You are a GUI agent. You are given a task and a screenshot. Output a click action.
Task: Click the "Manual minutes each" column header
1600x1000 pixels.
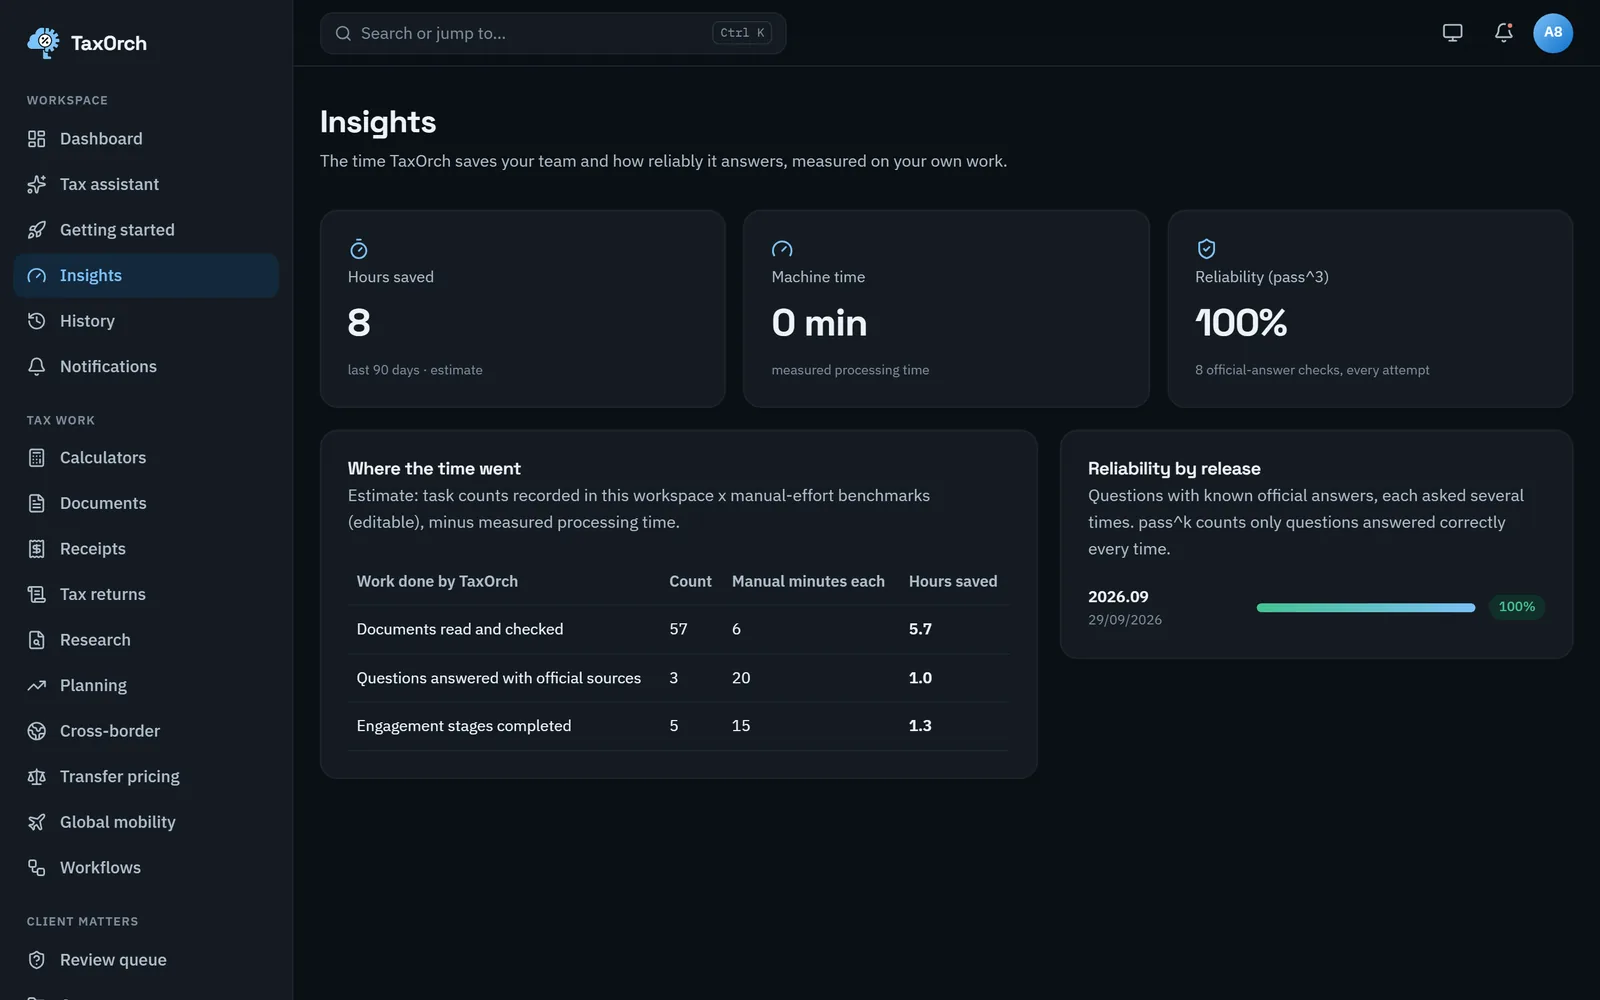[x=808, y=581]
